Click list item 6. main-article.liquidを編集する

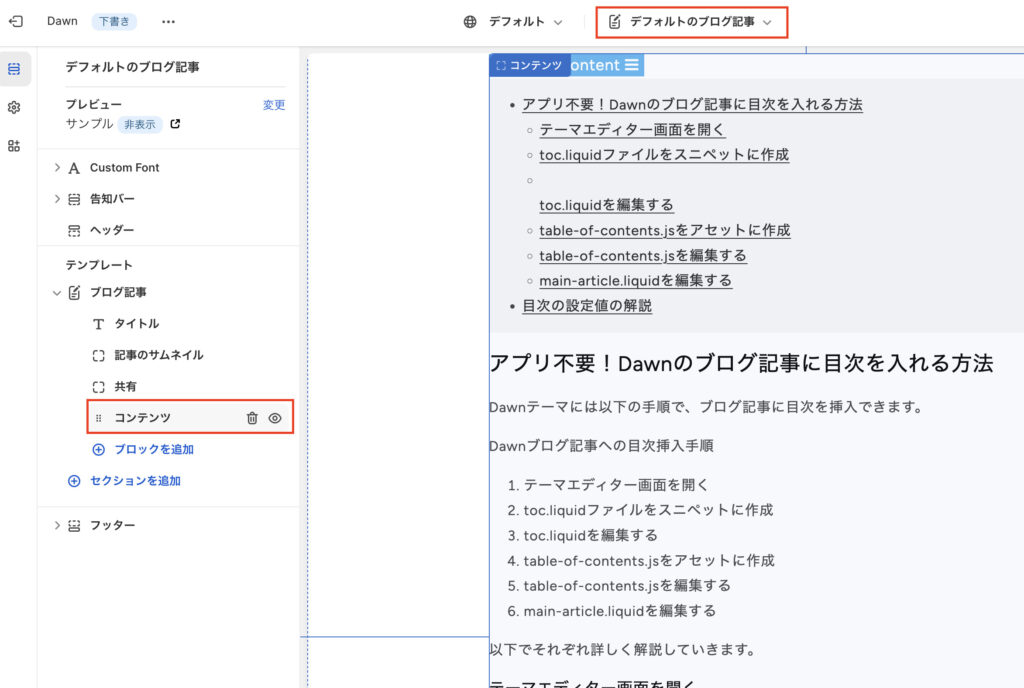tap(611, 611)
